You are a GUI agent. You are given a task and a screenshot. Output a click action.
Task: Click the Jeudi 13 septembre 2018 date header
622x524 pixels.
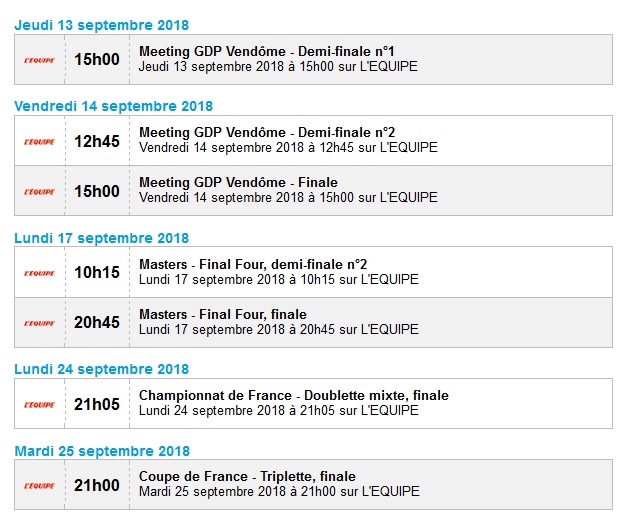coord(102,25)
